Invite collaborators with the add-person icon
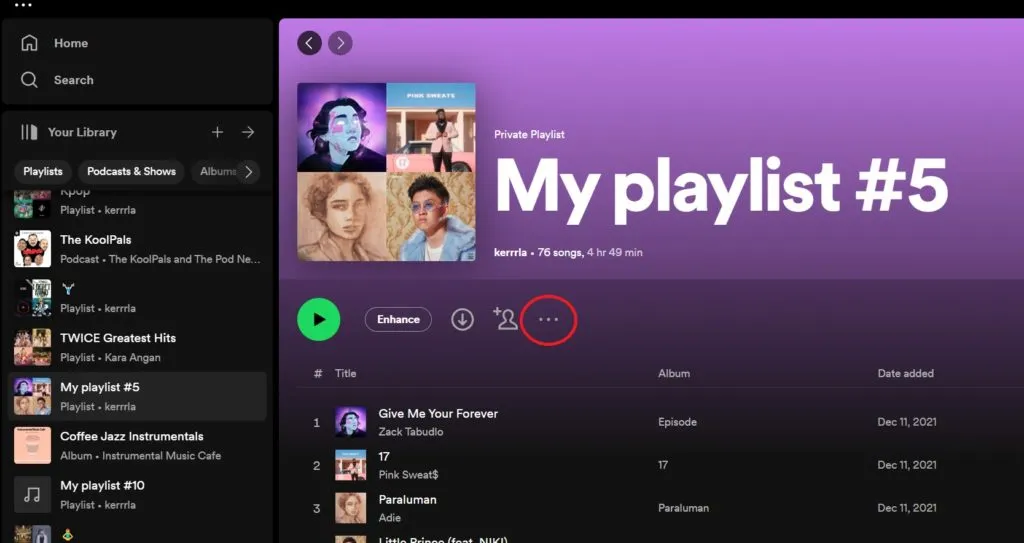Viewport: 1024px width, 543px height. coord(505,318)
